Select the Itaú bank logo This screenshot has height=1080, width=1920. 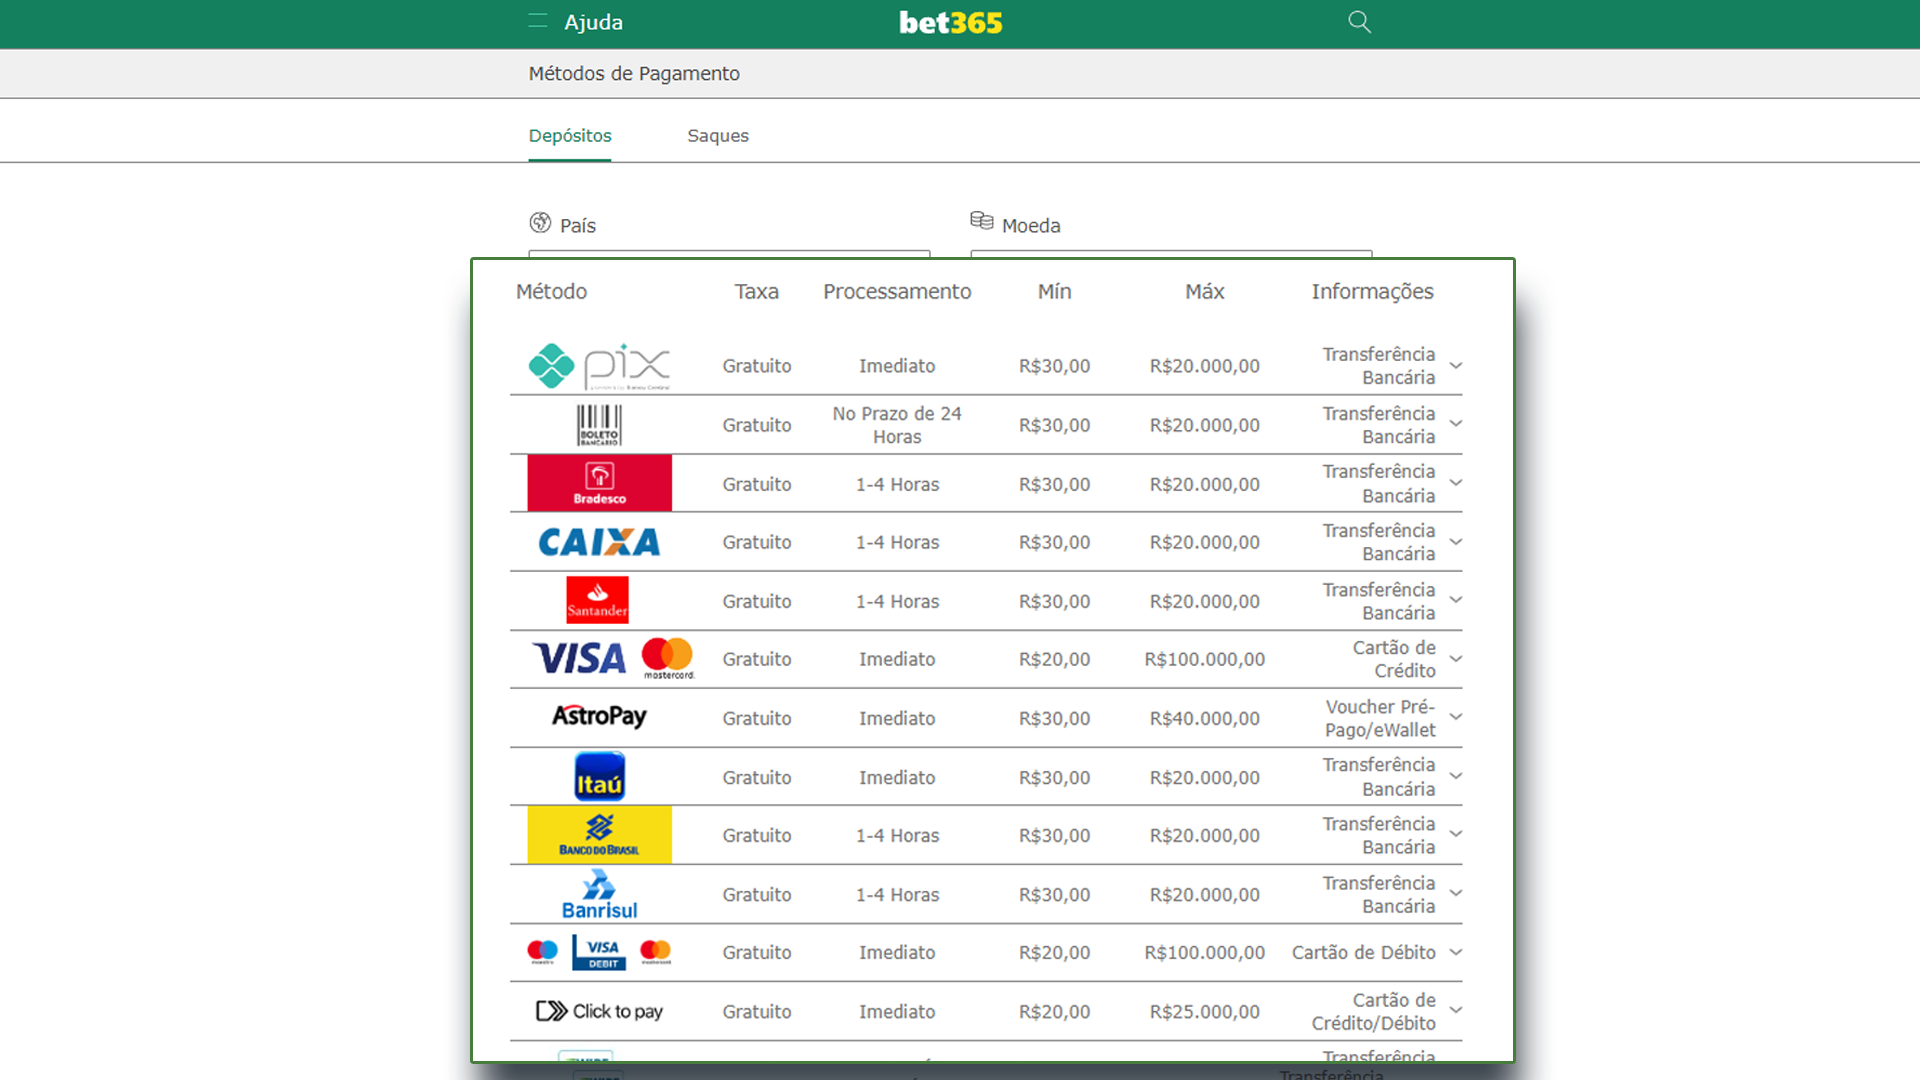(599, 777)
